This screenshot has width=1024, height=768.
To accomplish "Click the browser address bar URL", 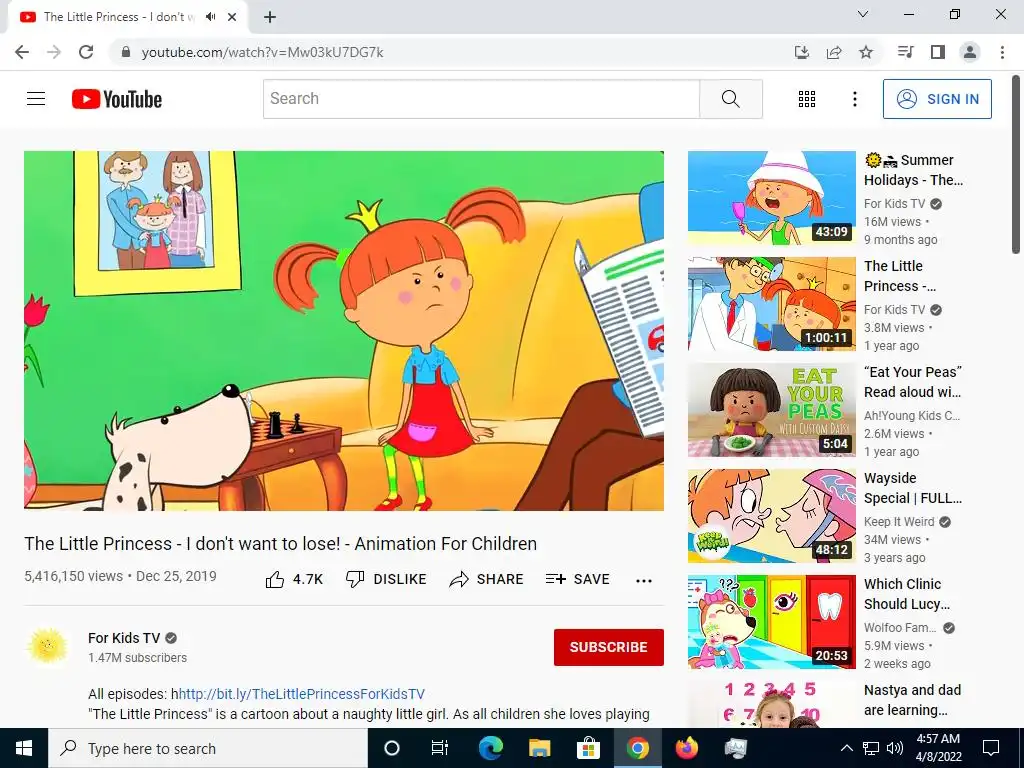I will pos(263,52).
